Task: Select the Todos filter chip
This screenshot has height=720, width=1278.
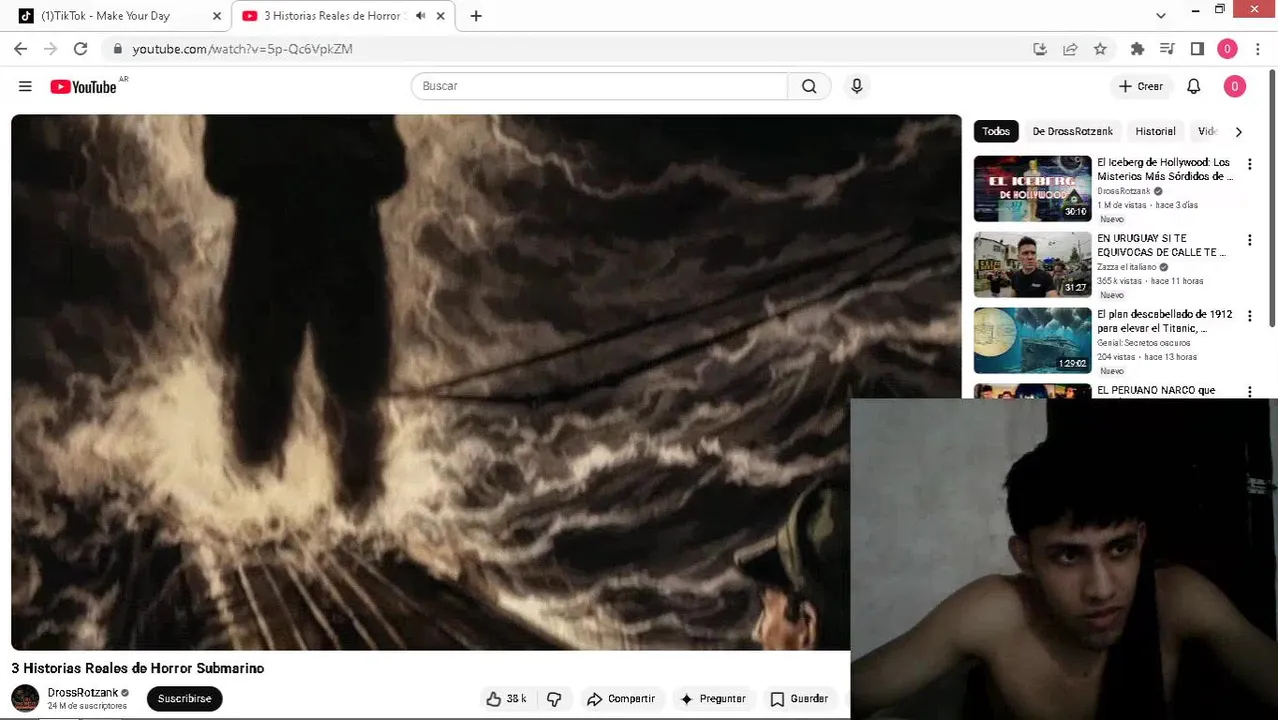Action: click(996, 131)
